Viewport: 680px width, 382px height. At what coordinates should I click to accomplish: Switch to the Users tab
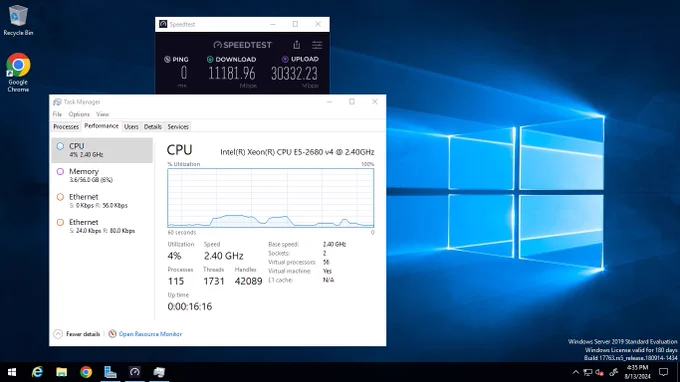point(131,127)
